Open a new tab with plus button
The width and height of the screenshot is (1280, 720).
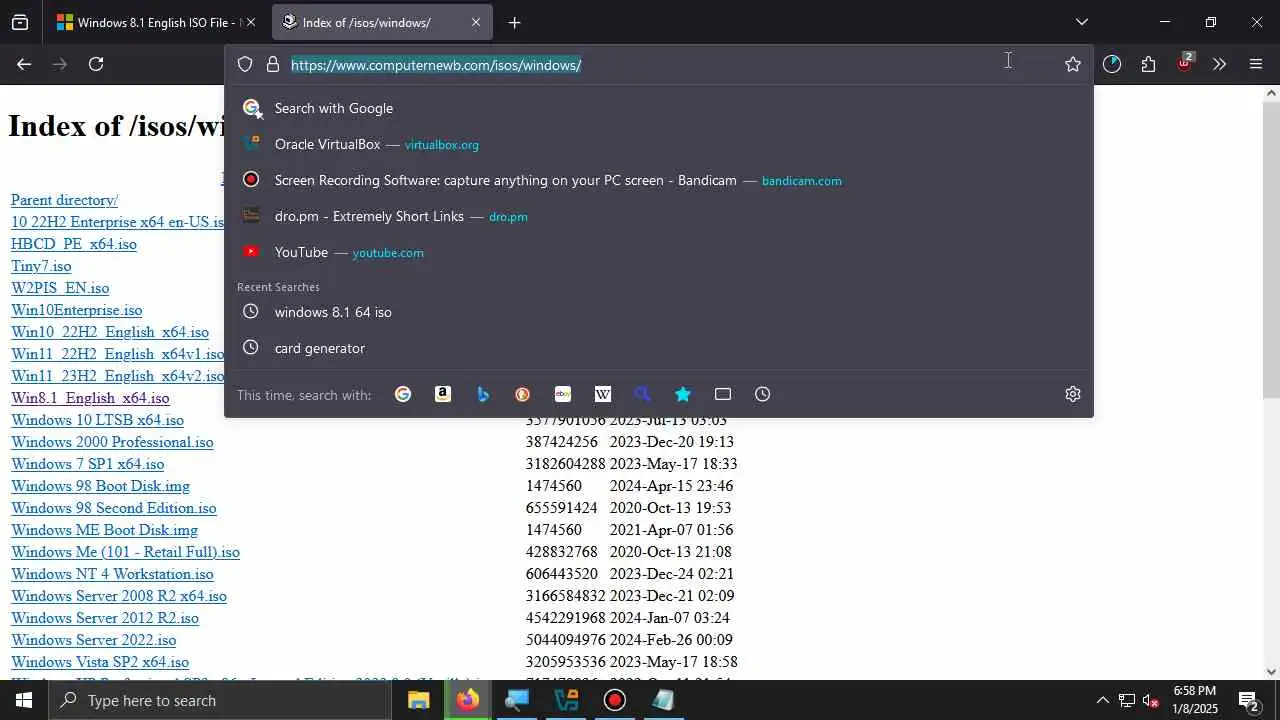point(514,22)
